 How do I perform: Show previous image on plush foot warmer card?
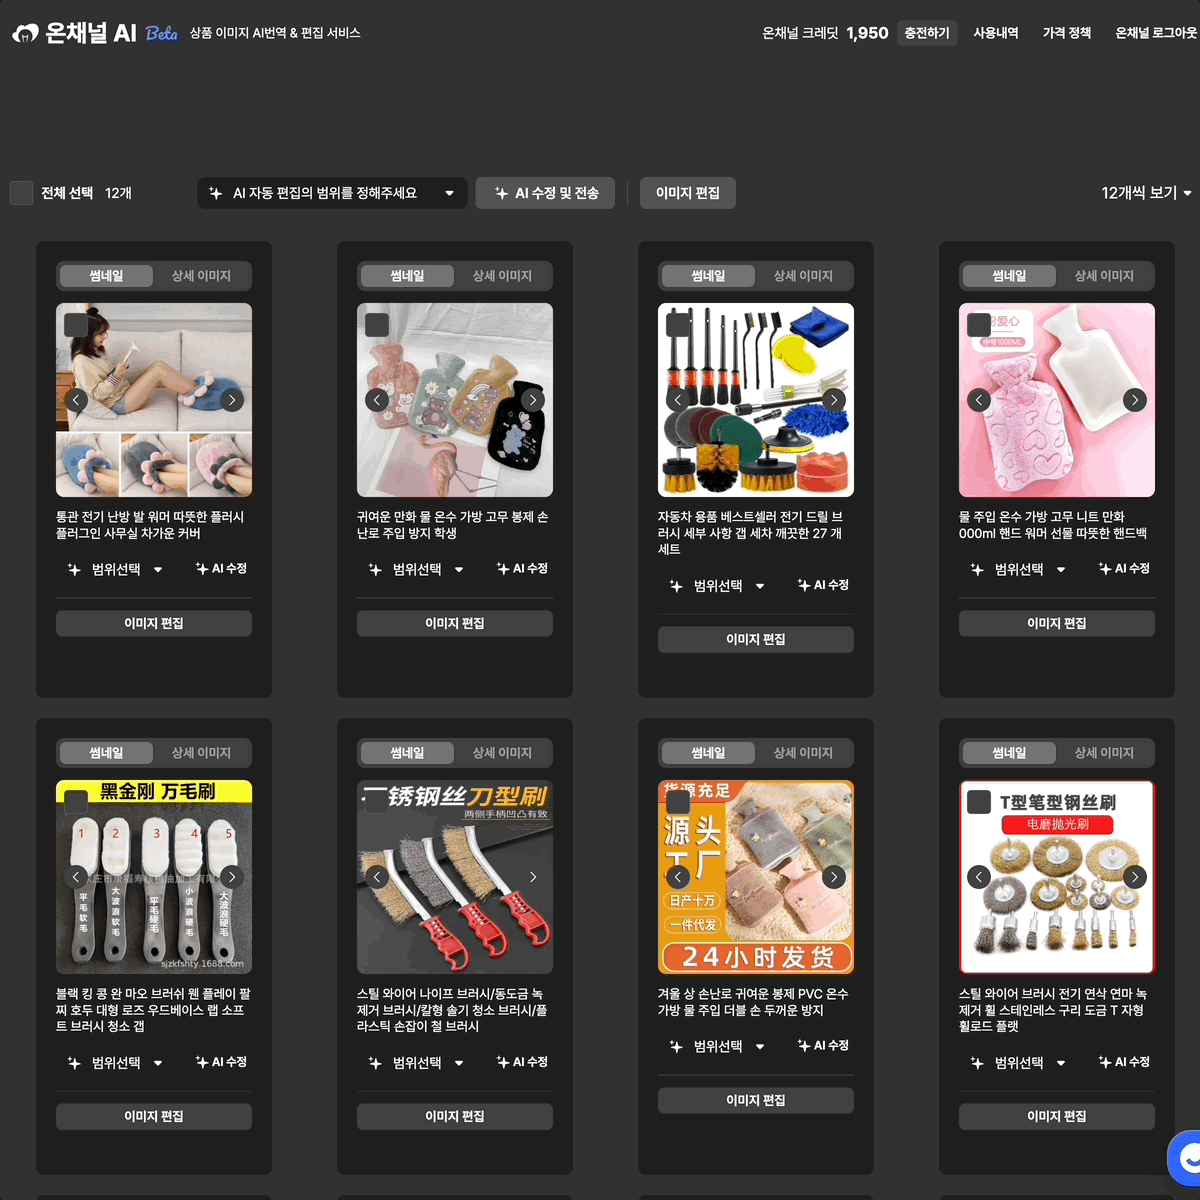76,400
